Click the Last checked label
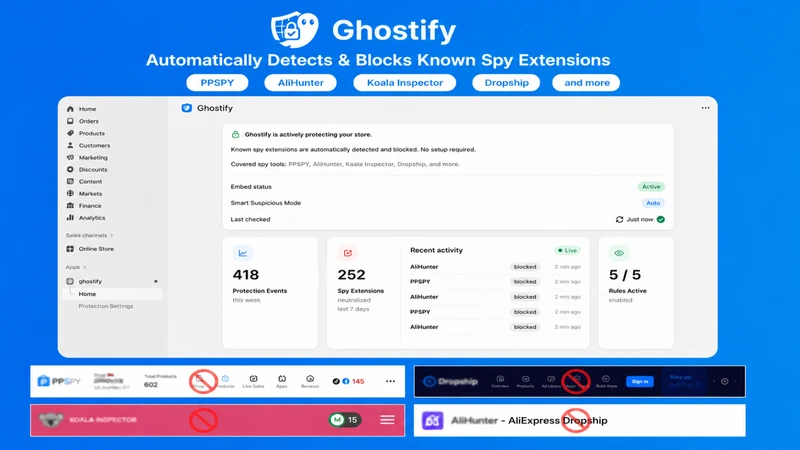The height and width of the screenshot is (450, 800). 251,219
